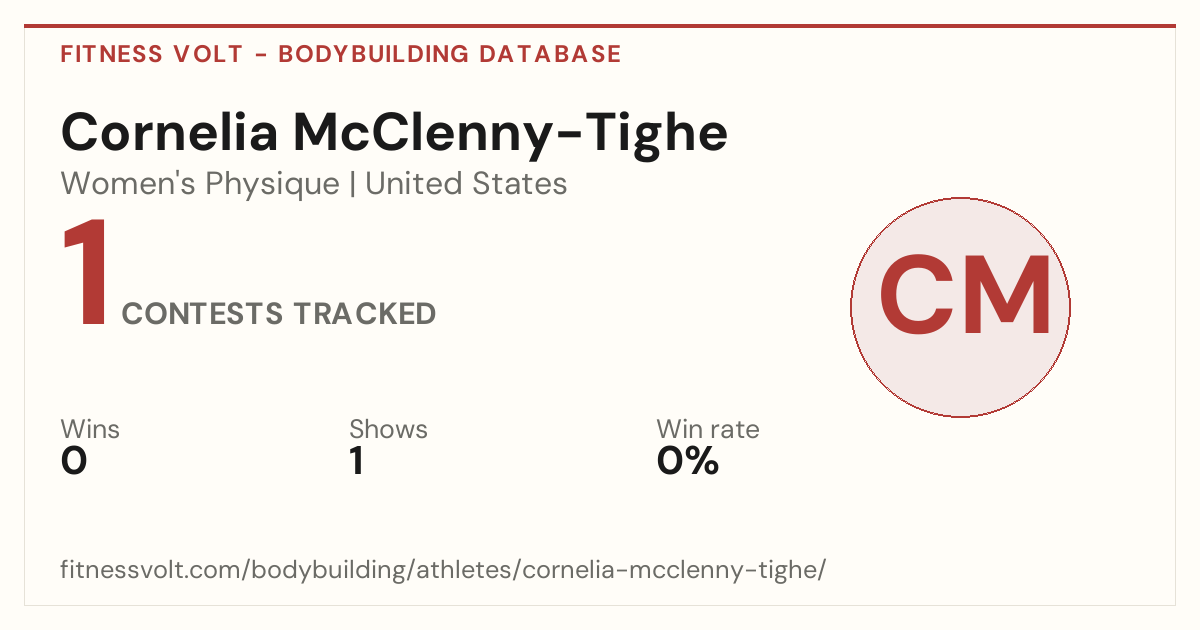
Task: Click the Contests Tracked label
Action: click(279, 314)
